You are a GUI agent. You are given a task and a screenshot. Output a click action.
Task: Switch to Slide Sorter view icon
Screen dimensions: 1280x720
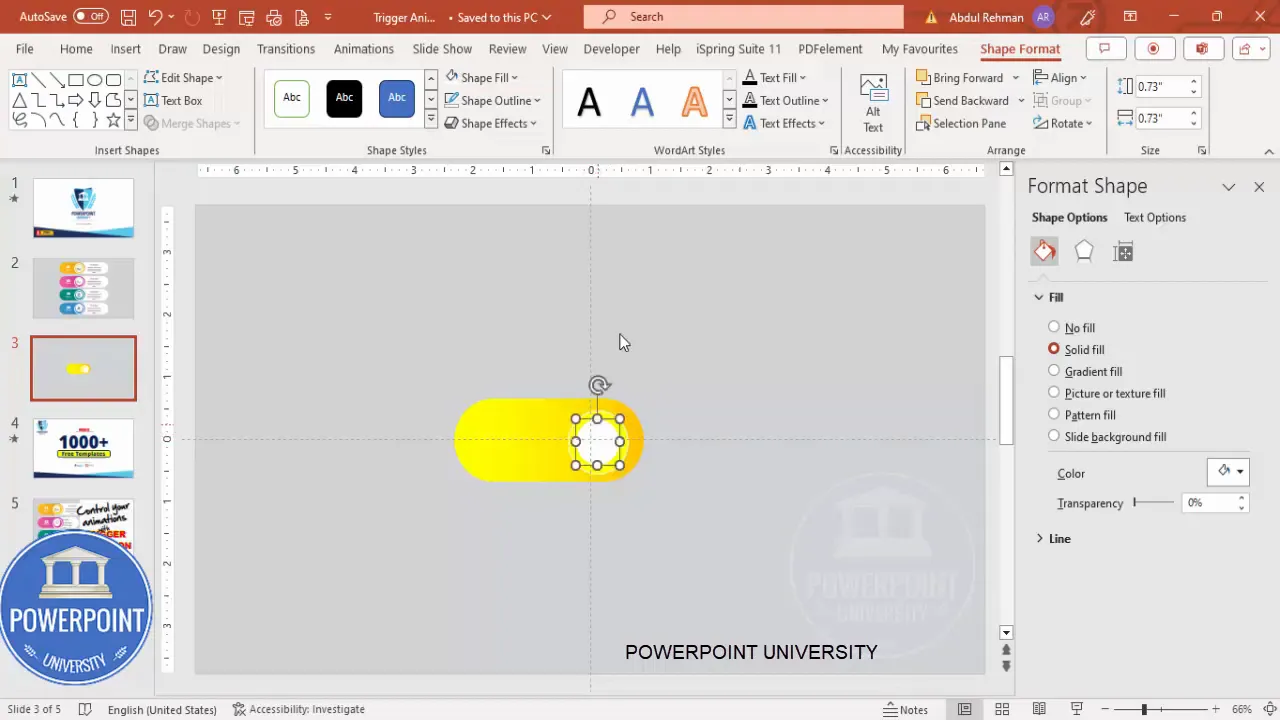click(1002, 709)
